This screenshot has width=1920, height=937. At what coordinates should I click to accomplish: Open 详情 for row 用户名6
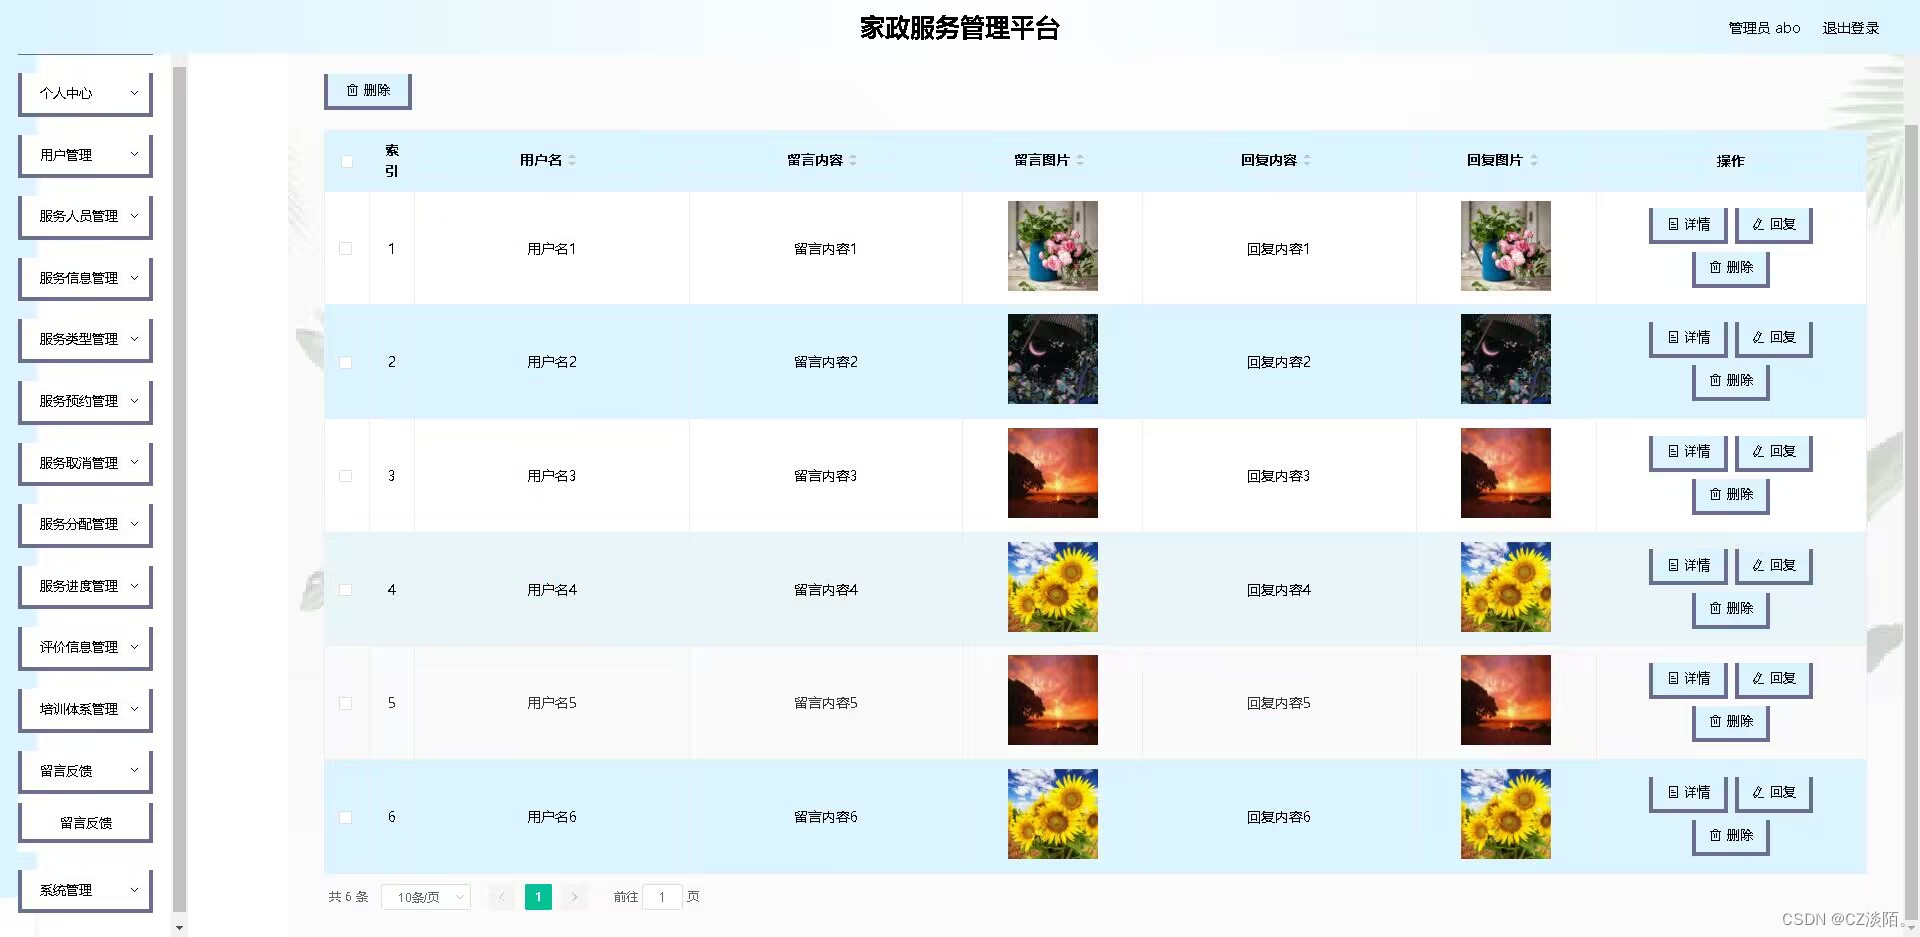pyautogui.click(x=1688, y=793)
